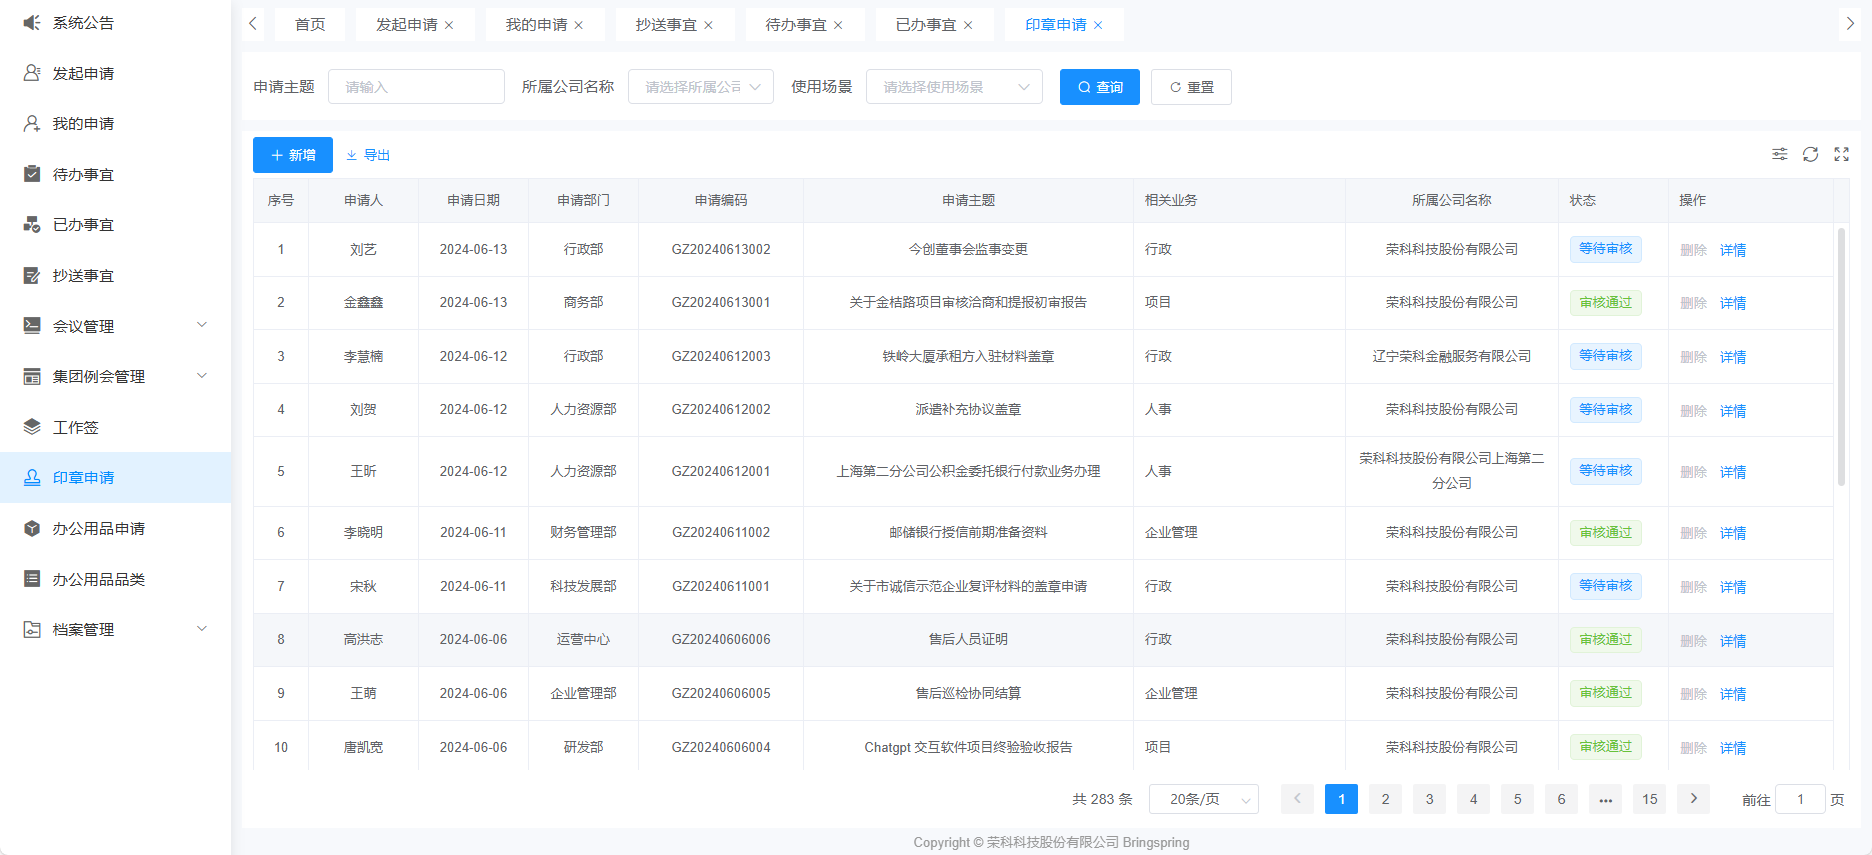Switch to the 首页 tab
The height and width of the screenshot is (855, 1872).
pyautogui.click(x=310, y=25)
